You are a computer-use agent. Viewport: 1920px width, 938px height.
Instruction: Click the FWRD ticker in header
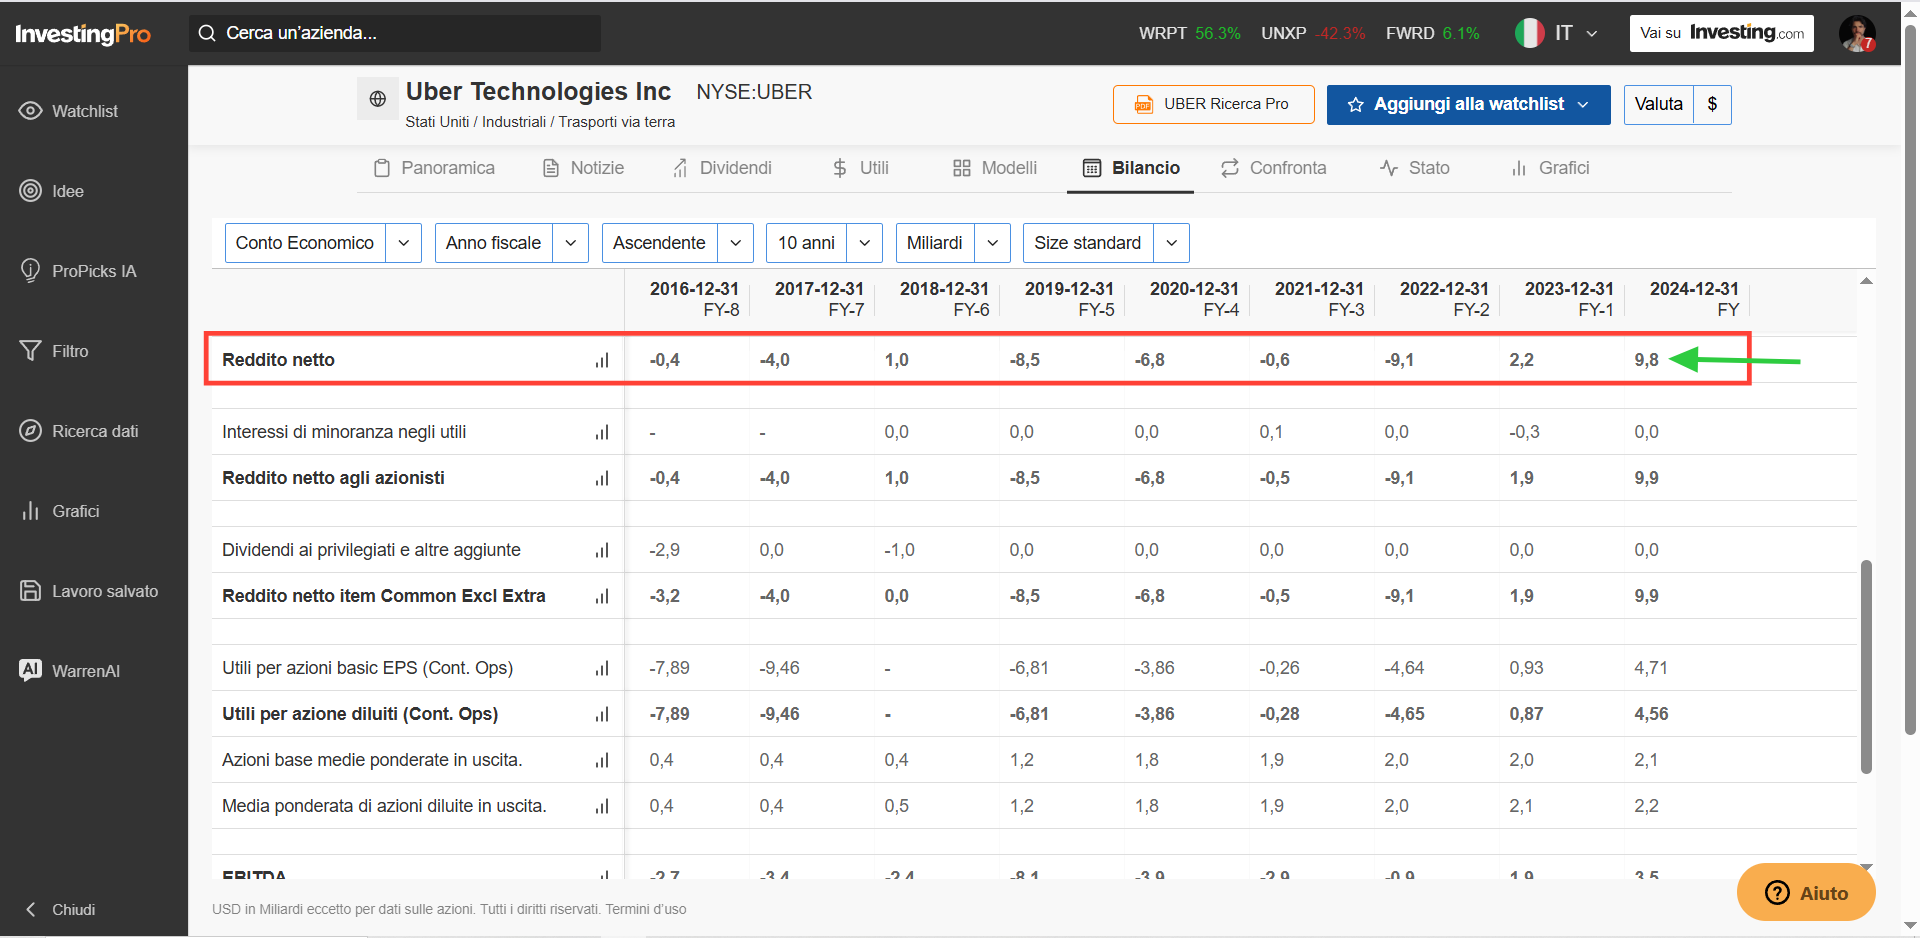[1432, 33]
